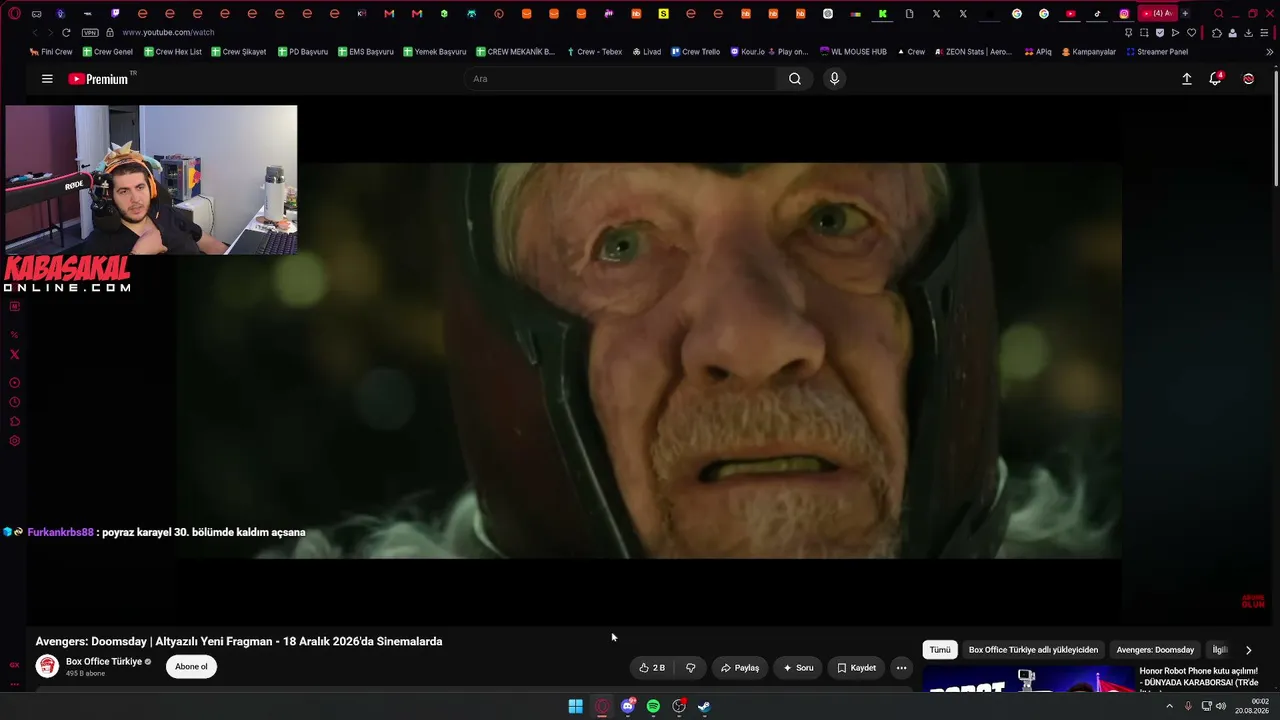Open the Crew Trello bookmark
The image size is (1280, 720).
coord(695,52)
